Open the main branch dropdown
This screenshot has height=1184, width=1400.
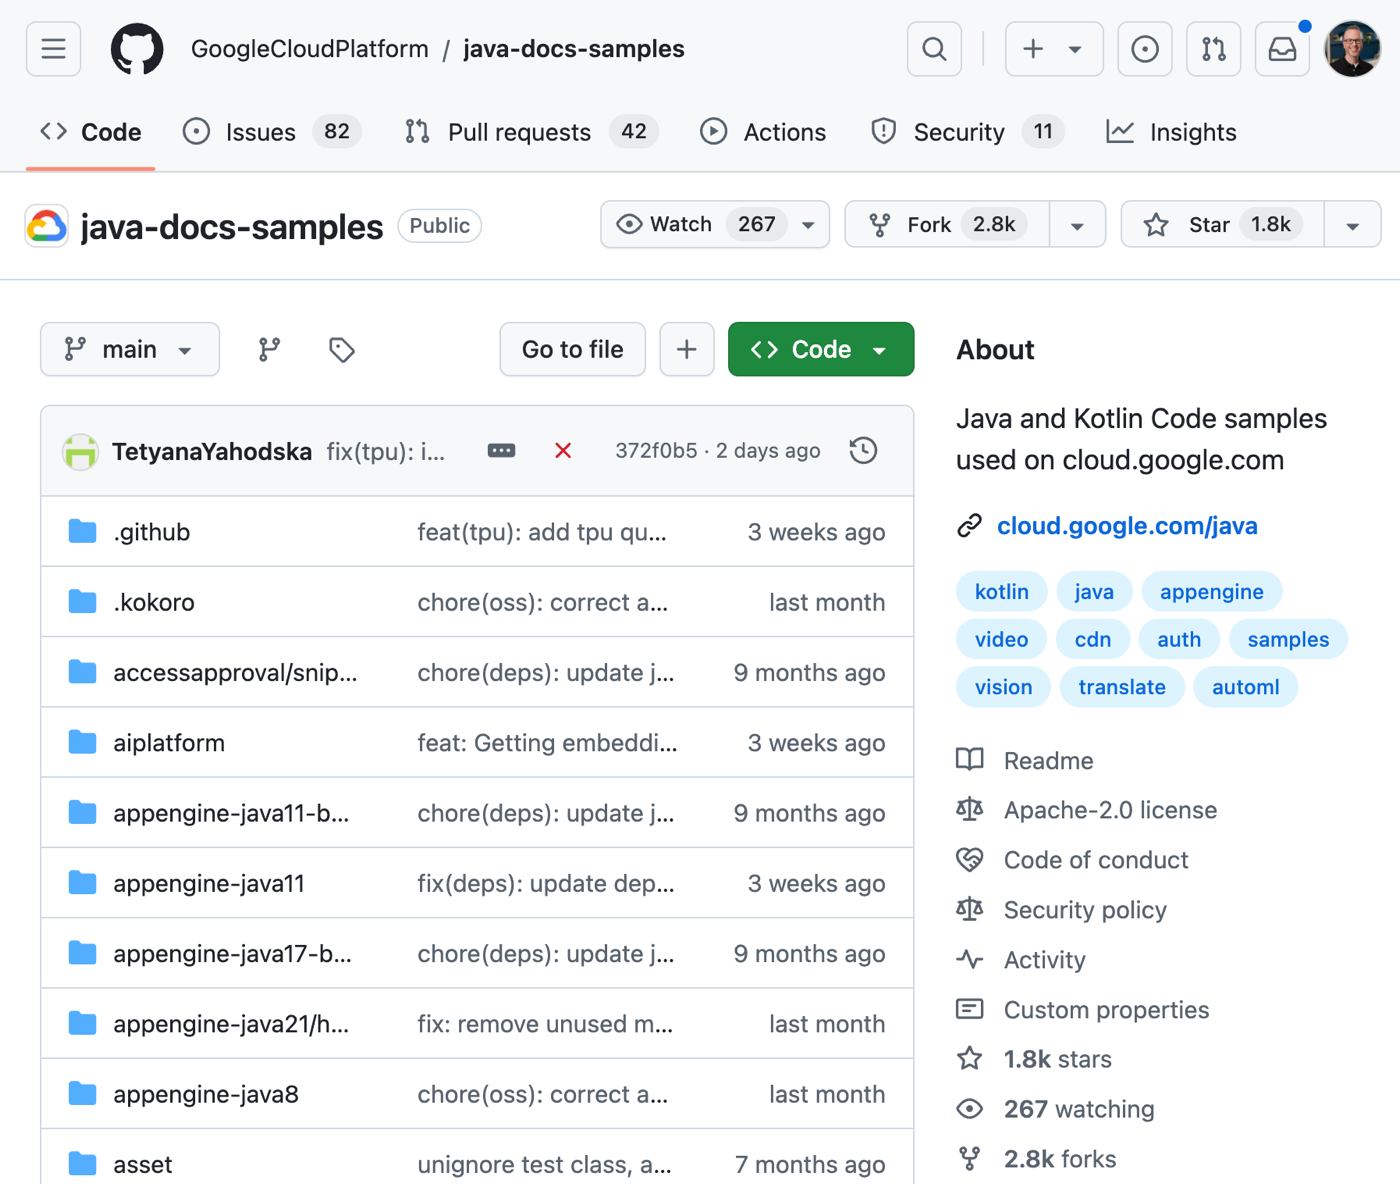(130, 349)
